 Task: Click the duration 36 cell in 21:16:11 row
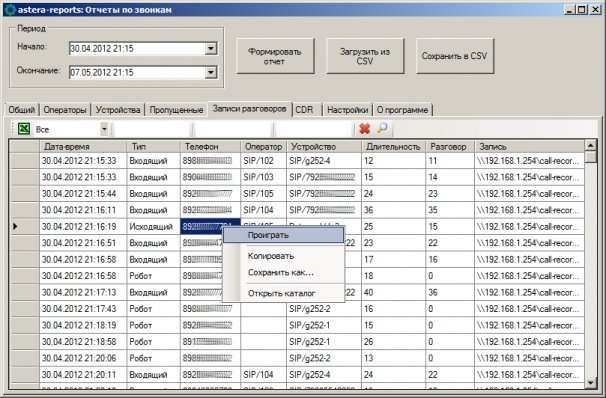click(393, 210)
